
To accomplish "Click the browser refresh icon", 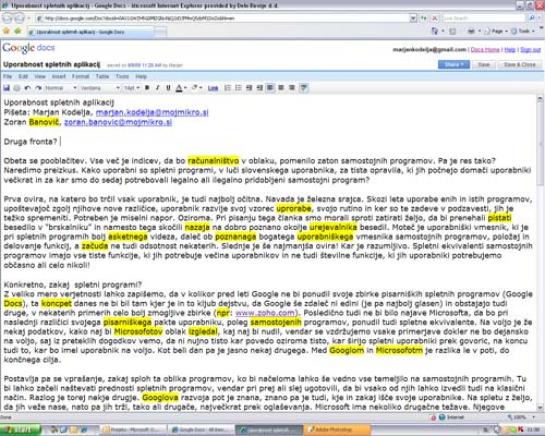I will 424,18.
